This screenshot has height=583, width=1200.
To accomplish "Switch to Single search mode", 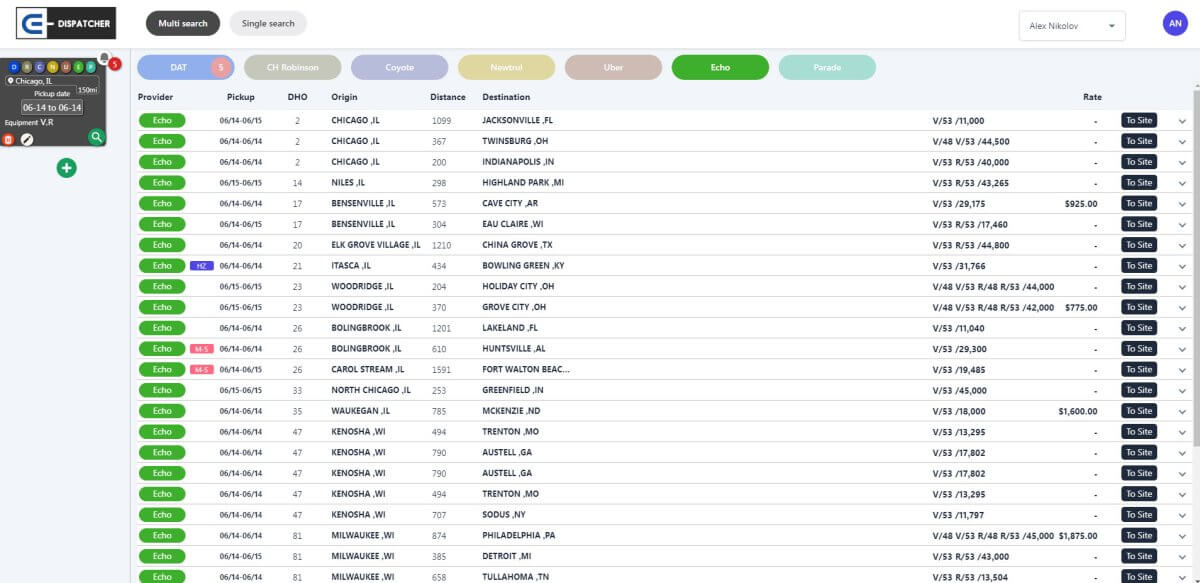I will point(268,23).
